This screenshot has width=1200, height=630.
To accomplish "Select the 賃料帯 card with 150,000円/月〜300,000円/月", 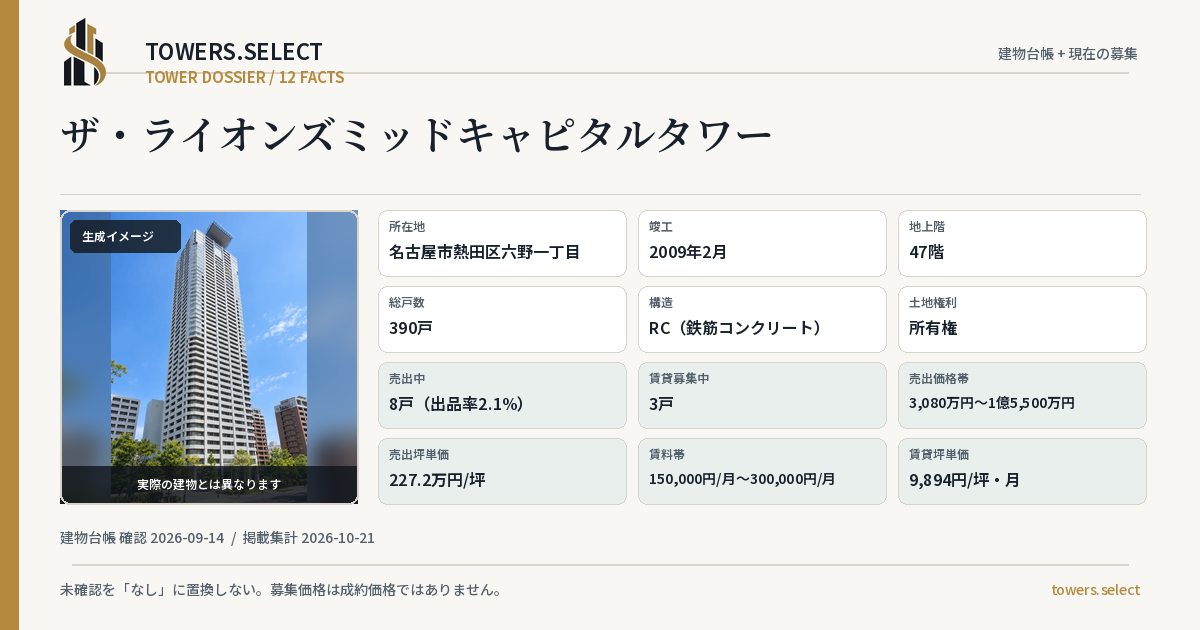I will click(762, 471).
